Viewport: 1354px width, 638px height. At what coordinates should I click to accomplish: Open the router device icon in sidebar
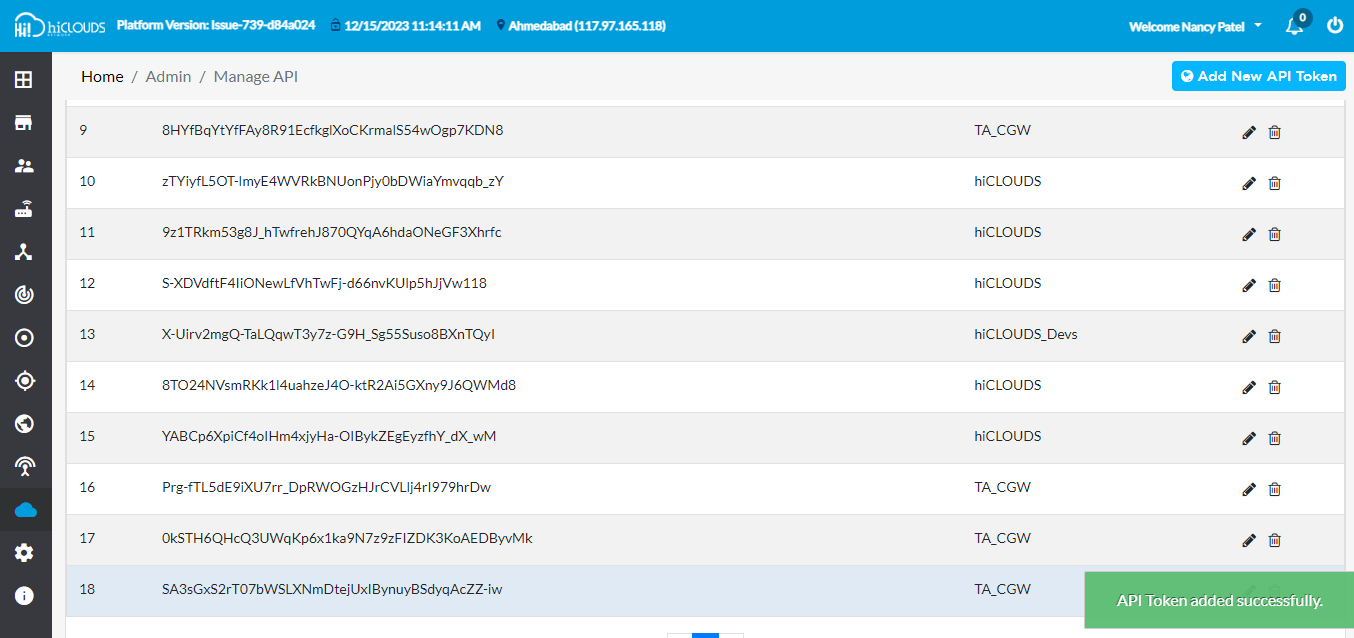(x=24, y=209)
